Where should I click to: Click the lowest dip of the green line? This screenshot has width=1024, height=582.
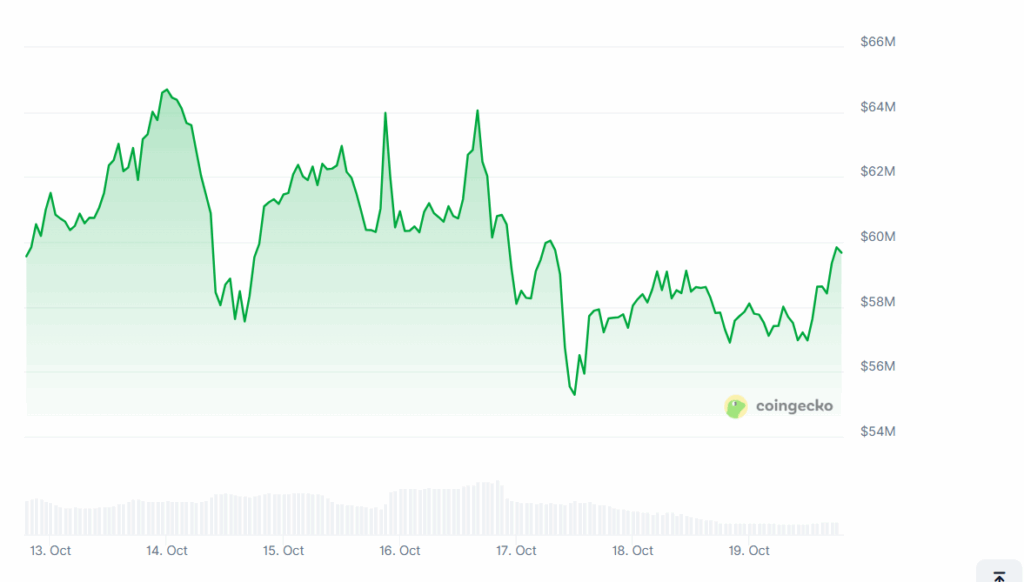click(x=574, y=394)
